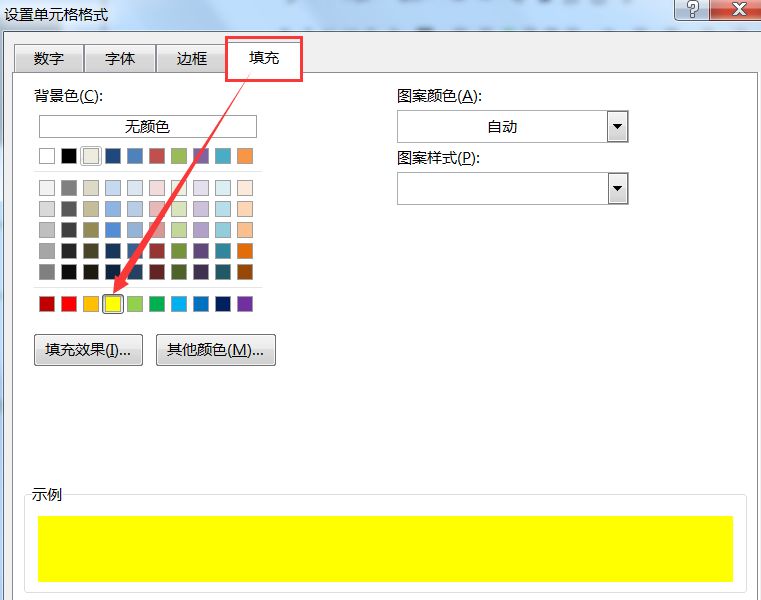The height and width of the screenshot is (600, 761).
Task: Choose the darkest maroon red shade swatch
Action: [x=157, y=272]
